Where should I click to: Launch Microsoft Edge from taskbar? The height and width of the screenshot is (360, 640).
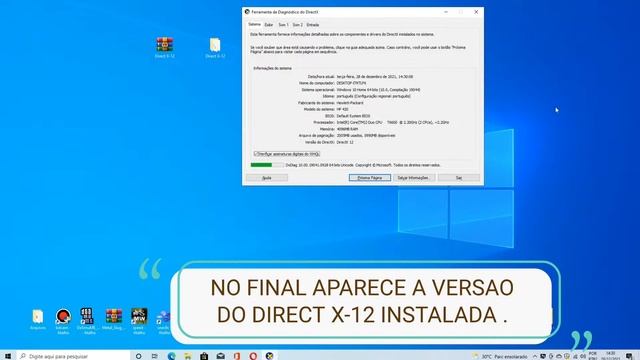tap(171, 356)
